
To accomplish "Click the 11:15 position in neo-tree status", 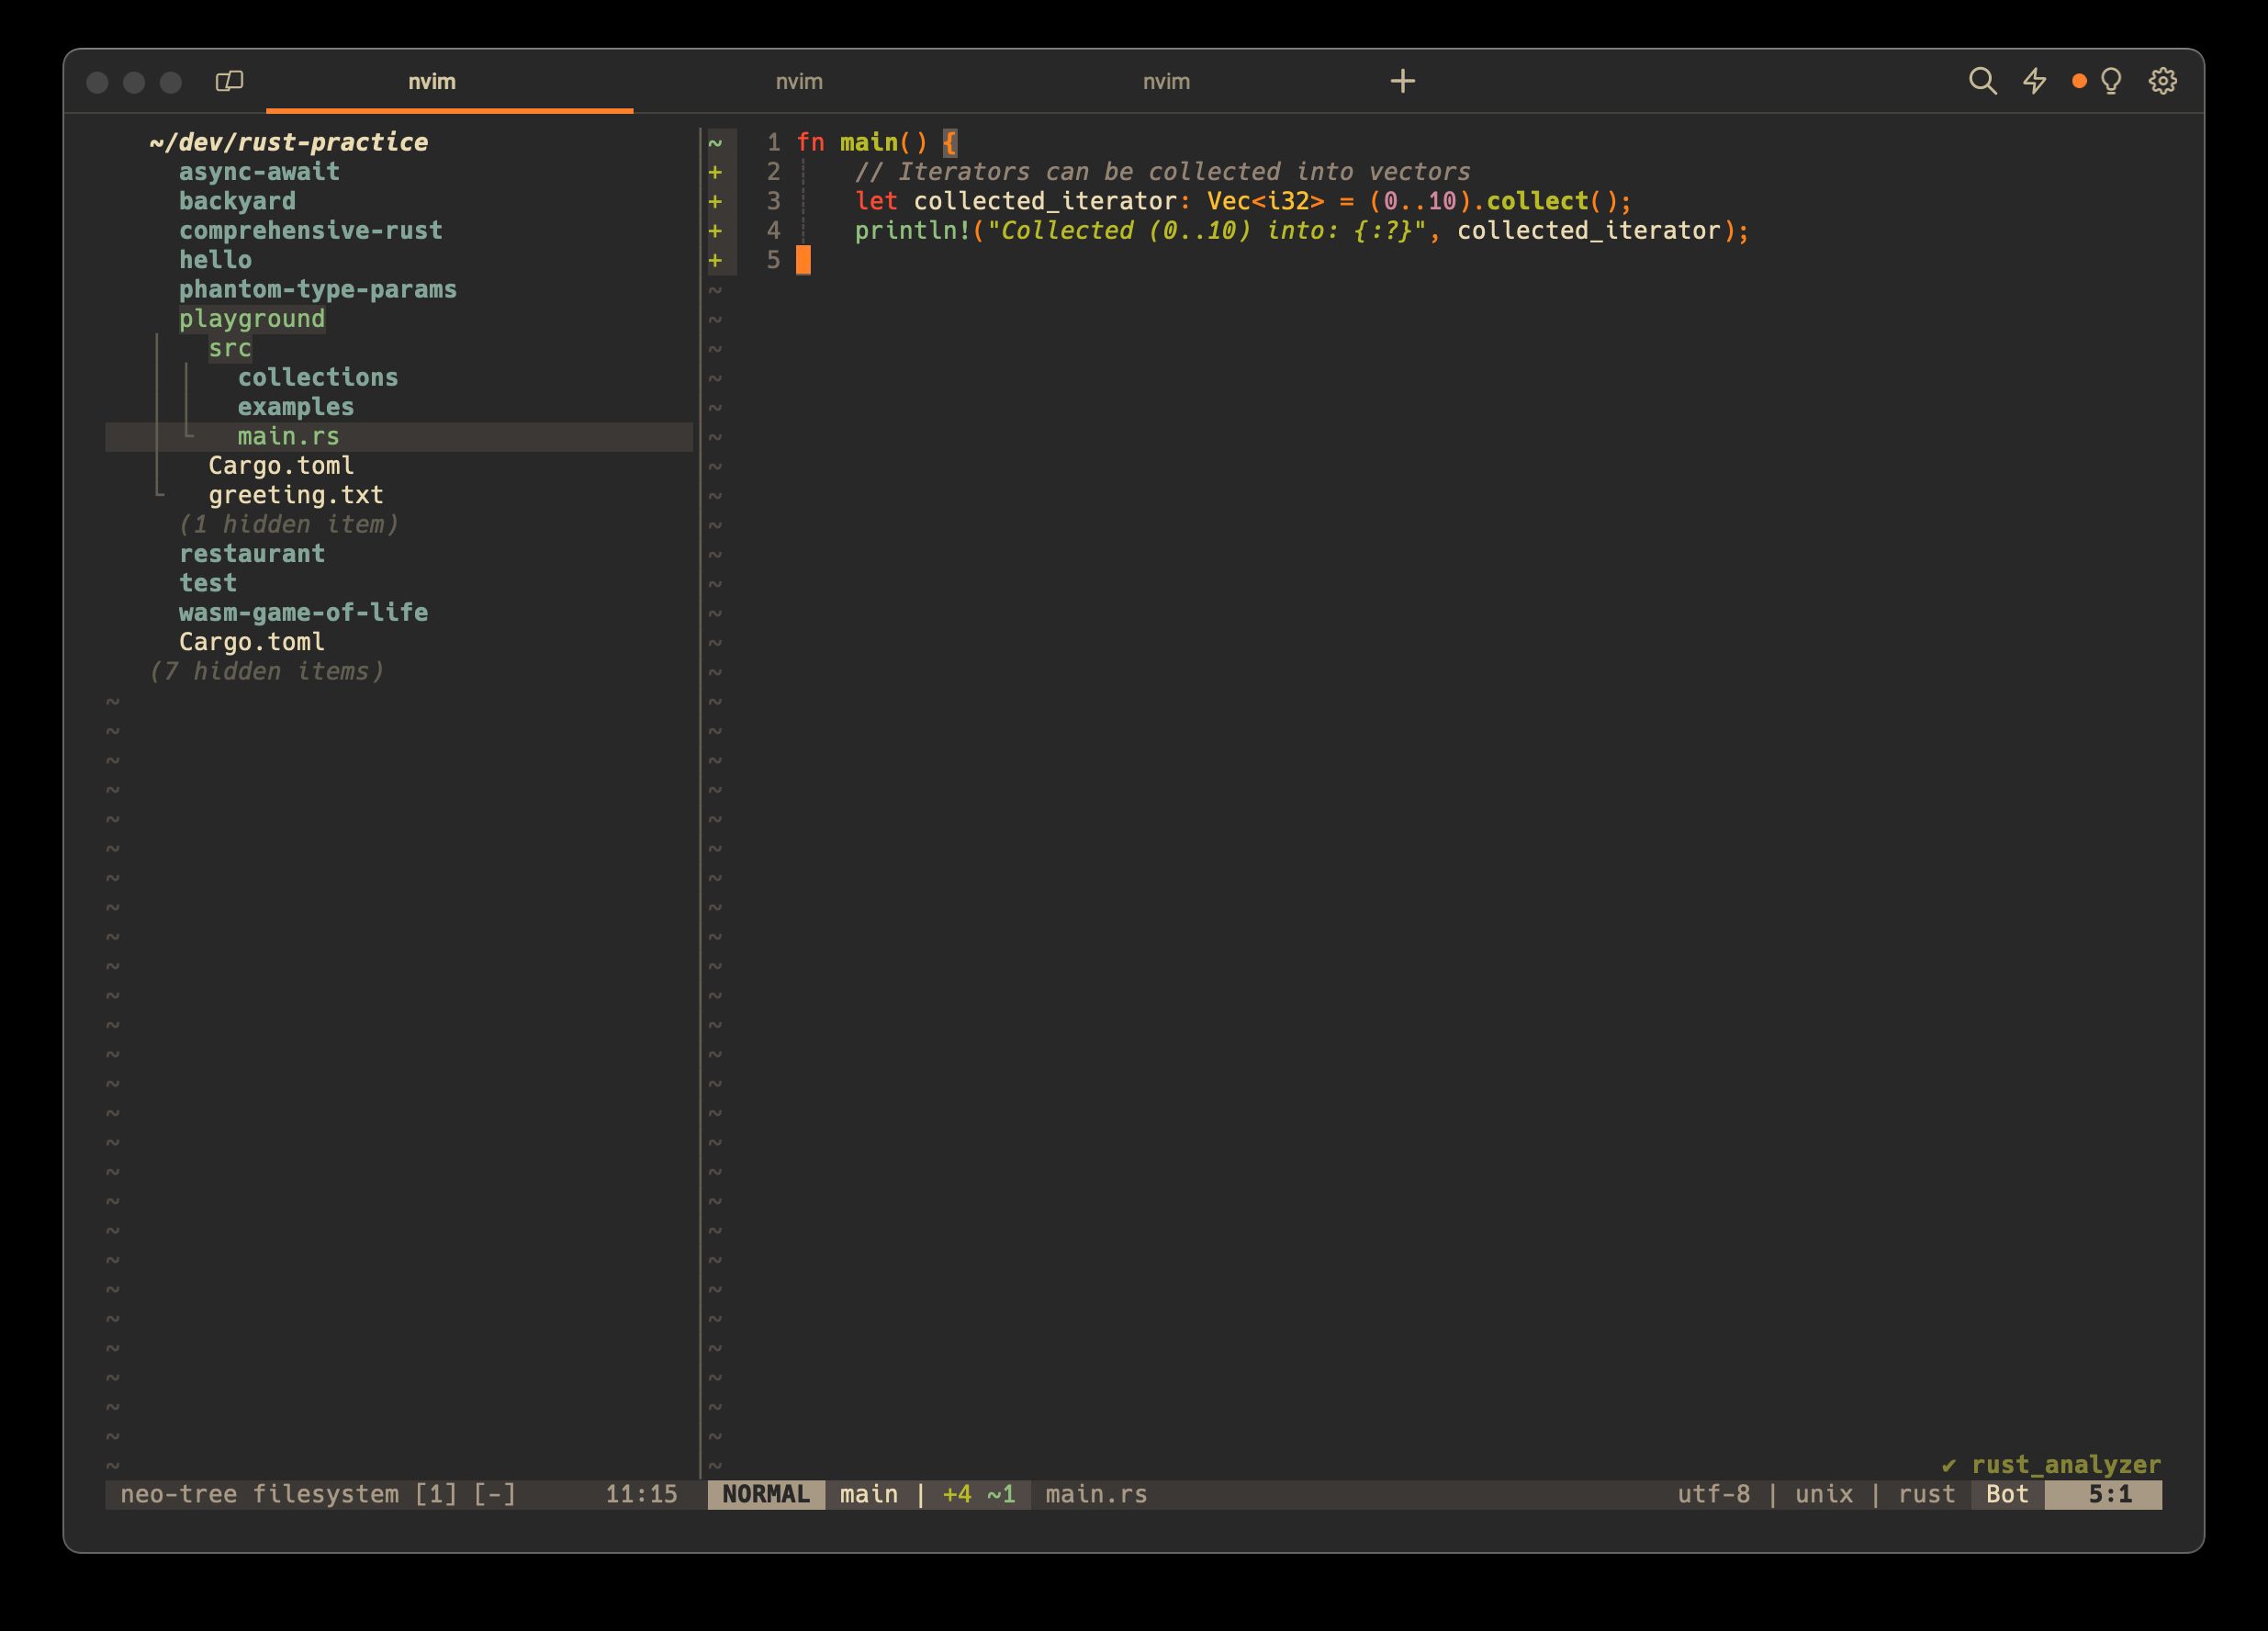I will (641, 1494).
